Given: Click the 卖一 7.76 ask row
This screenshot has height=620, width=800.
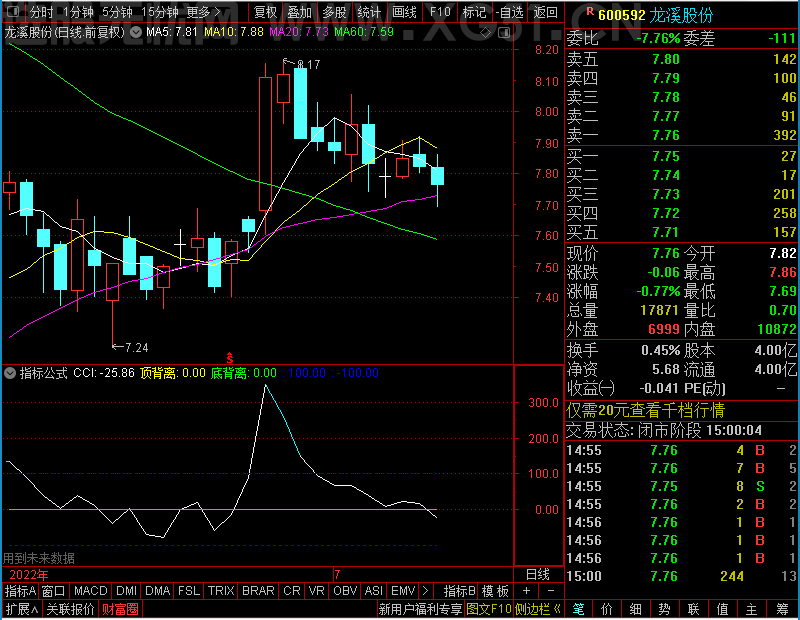Looking at the screenshot, I should coord(682,135).
